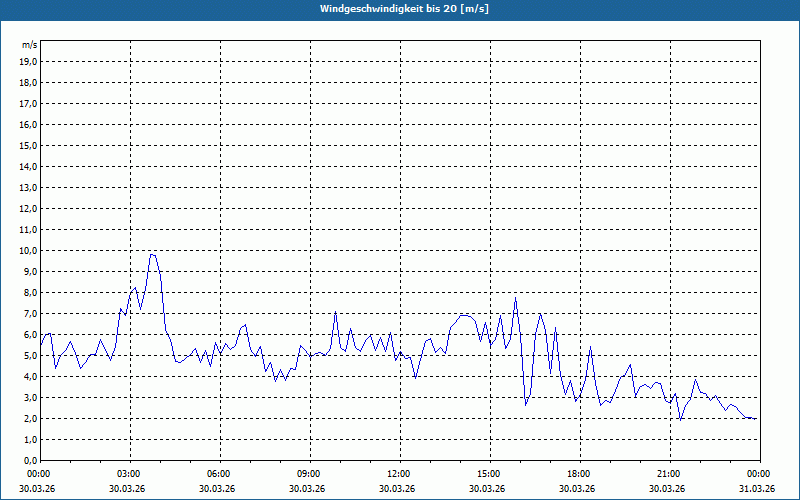The width and height of the screenshot is (800, 500).
Task: Click the 15,0 y-axis label
Action: point(29,145)
